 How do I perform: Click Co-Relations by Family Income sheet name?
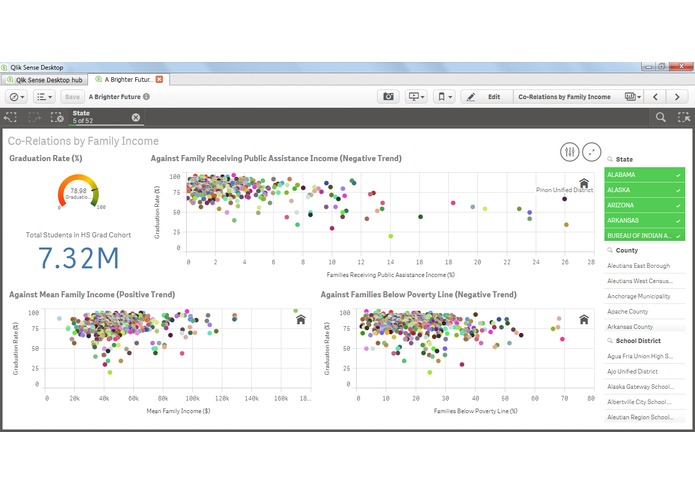(564, 97)
